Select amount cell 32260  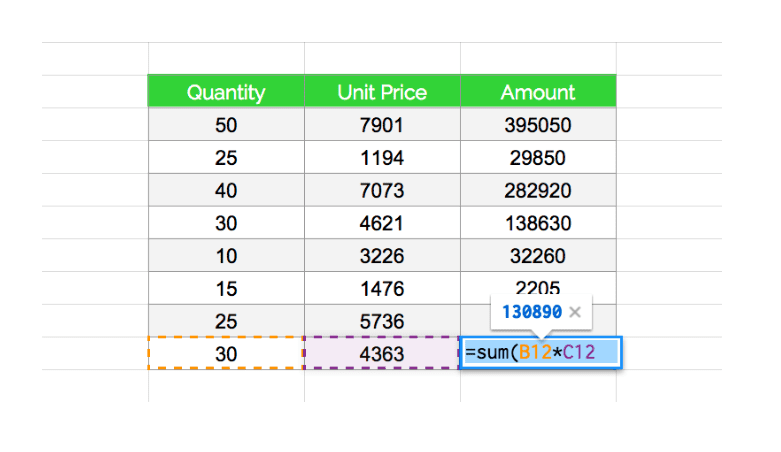coord(538,256)
